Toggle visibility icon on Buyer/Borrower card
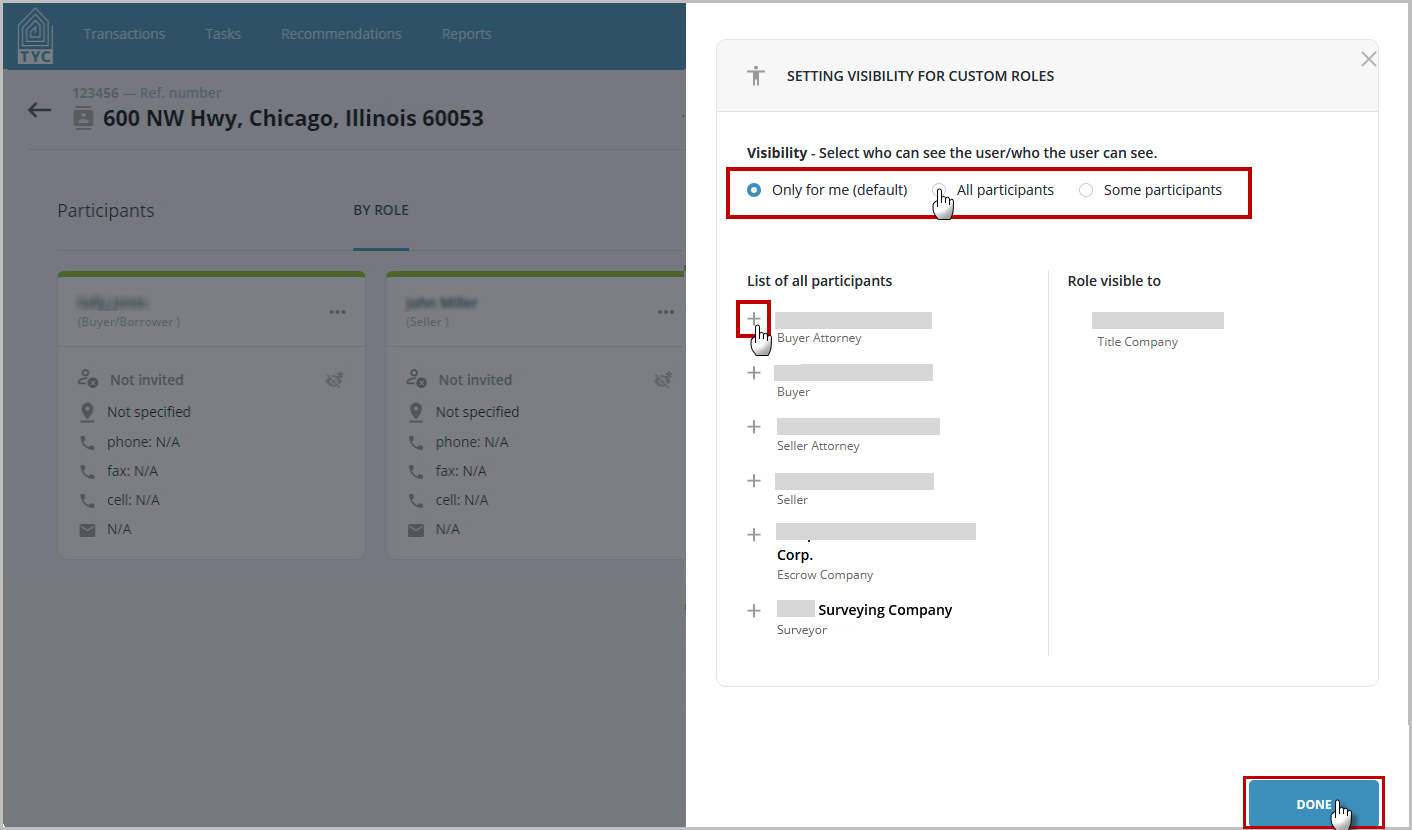Image resolution: width=1412 pixels, height=830 pixels. [x=335, y=380]
